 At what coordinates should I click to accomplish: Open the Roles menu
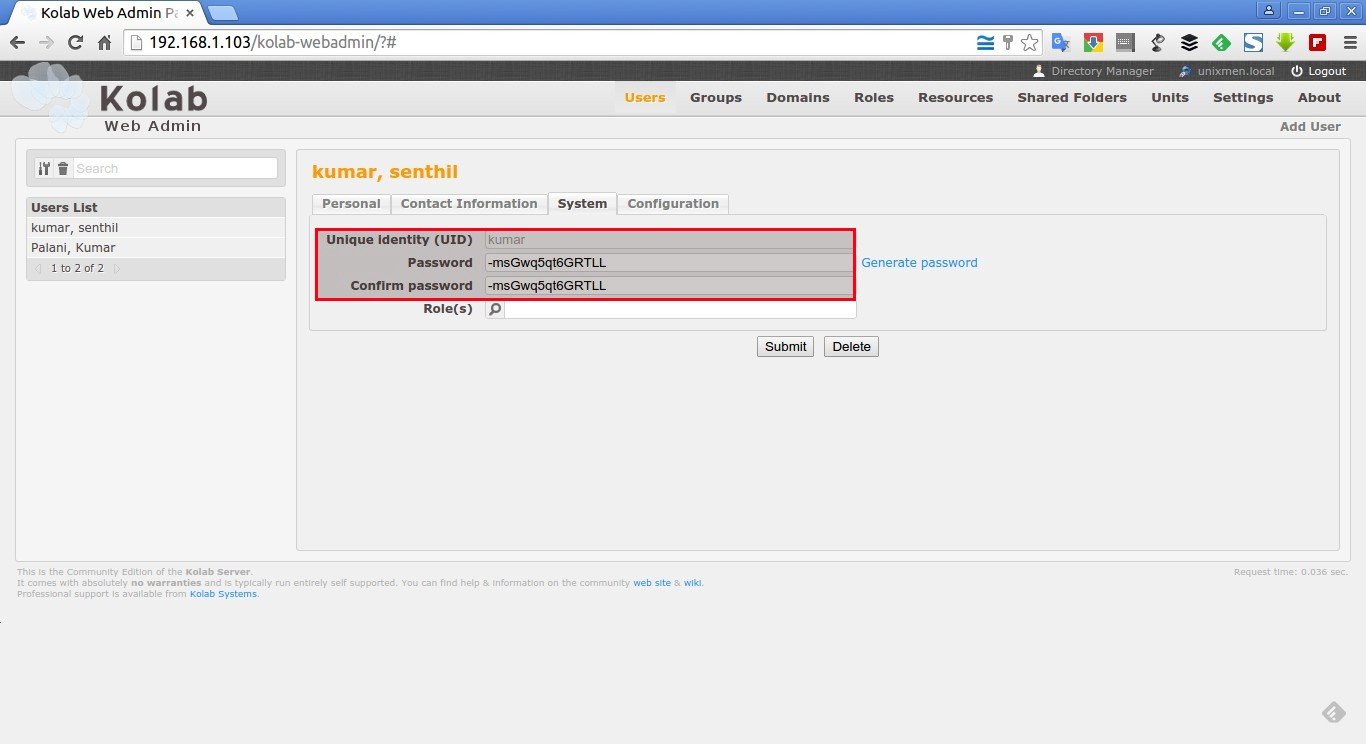click(874, 97)
